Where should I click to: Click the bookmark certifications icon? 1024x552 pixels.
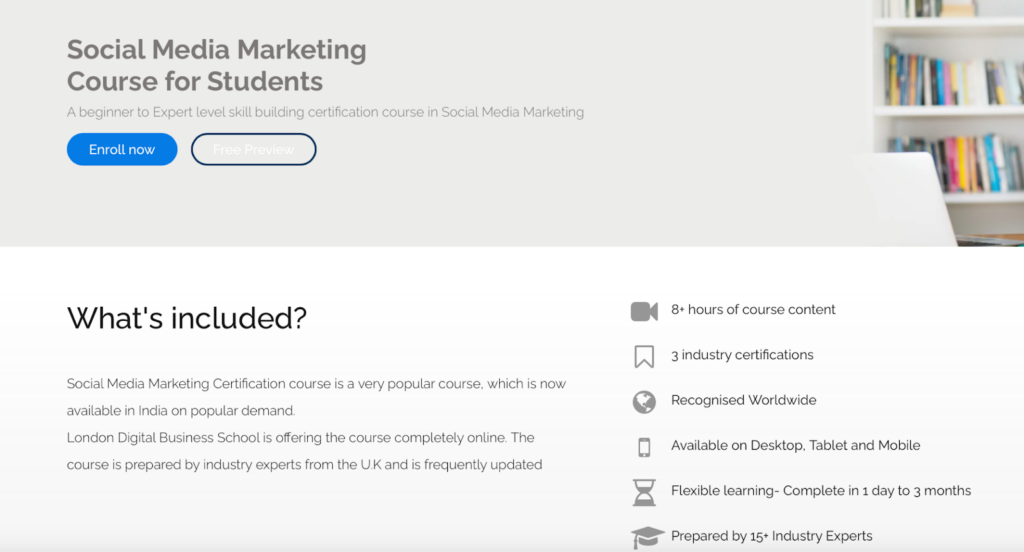click(x=644, y=357)
